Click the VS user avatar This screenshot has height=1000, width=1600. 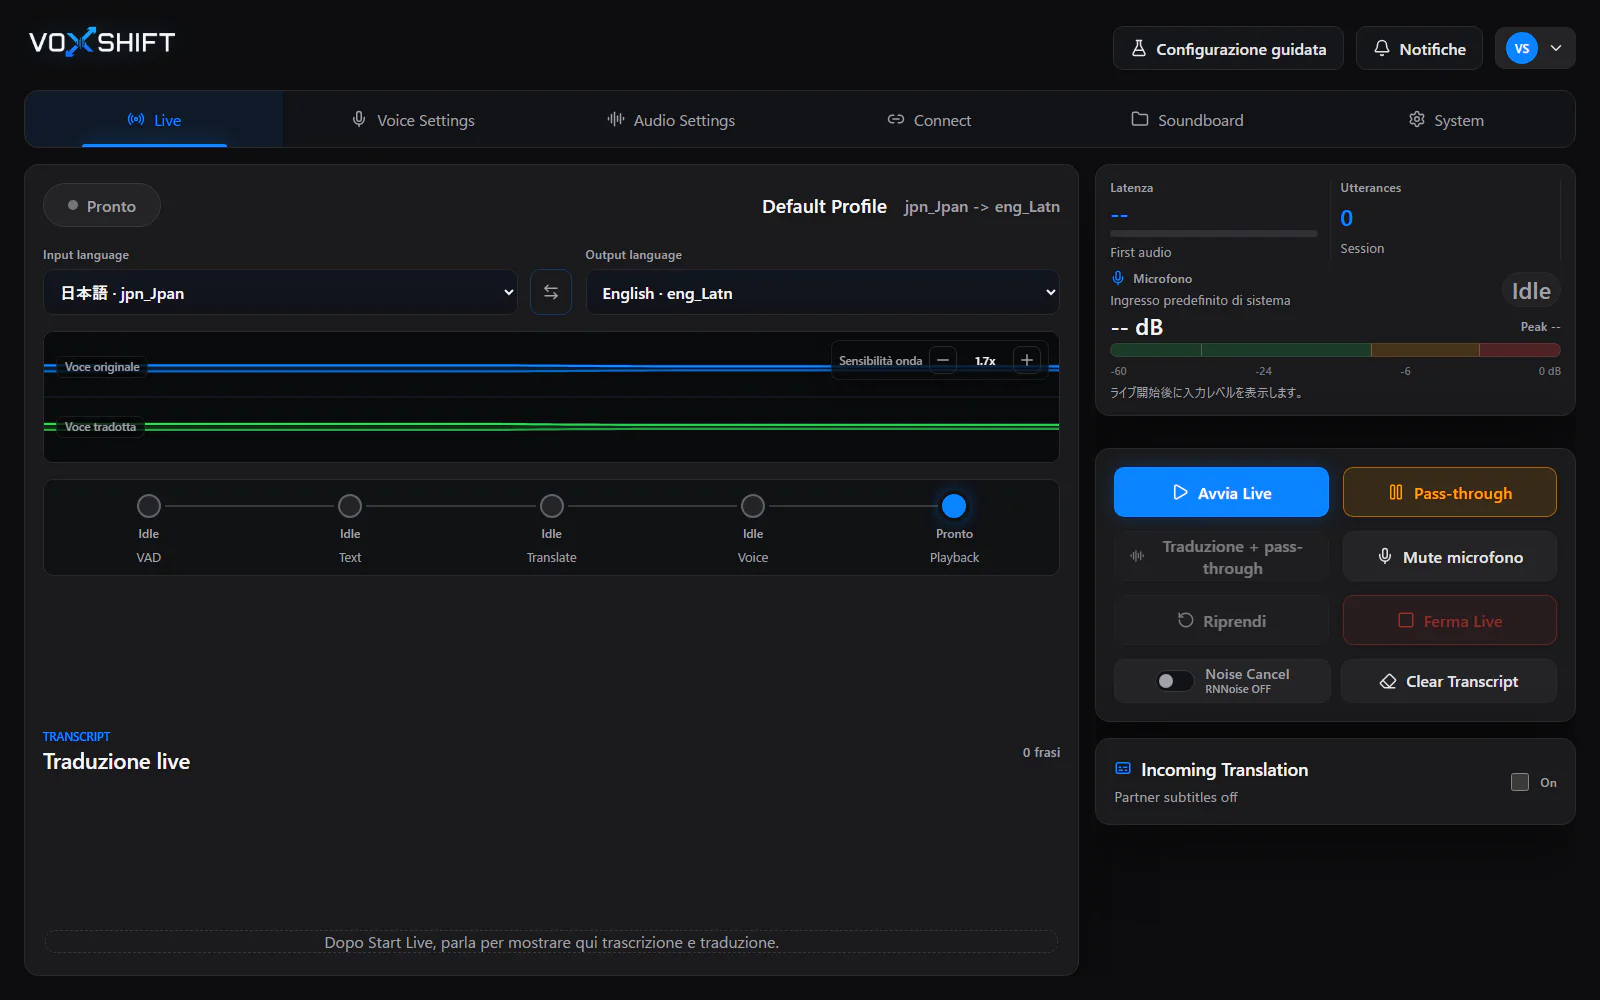click(x=1521, y=48)
